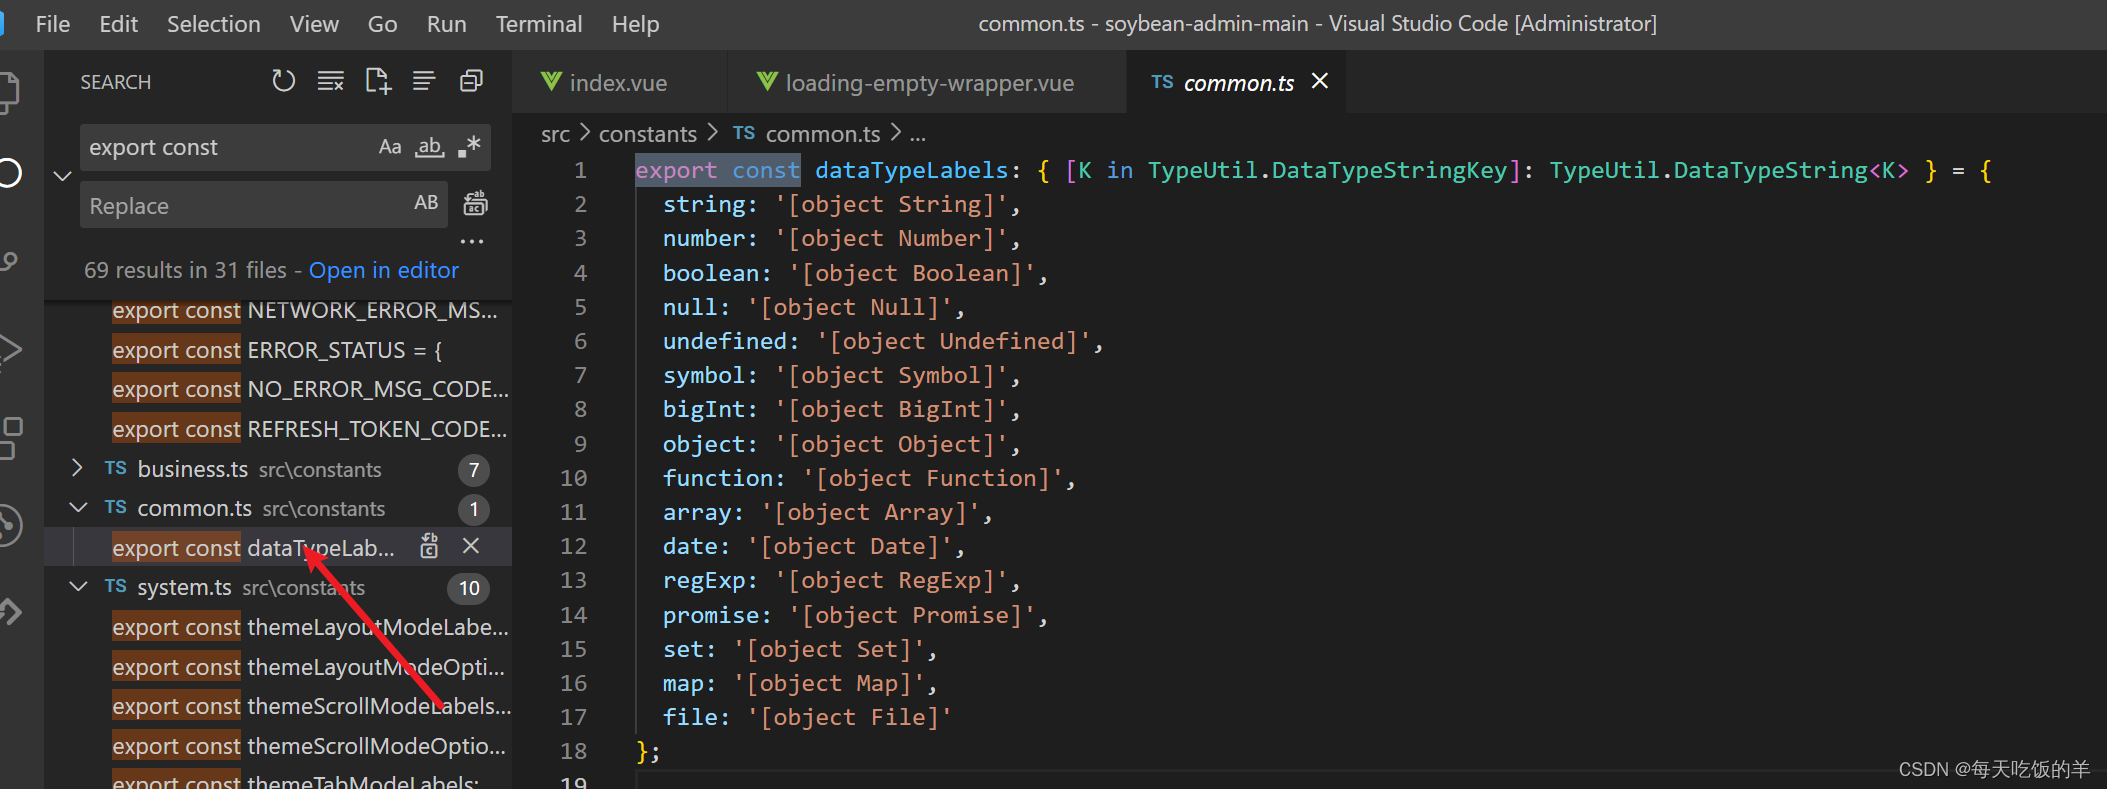This screenshot has width=2107, height=789.
Task: Click constants breadcrumb
Action: coord(648,134)
